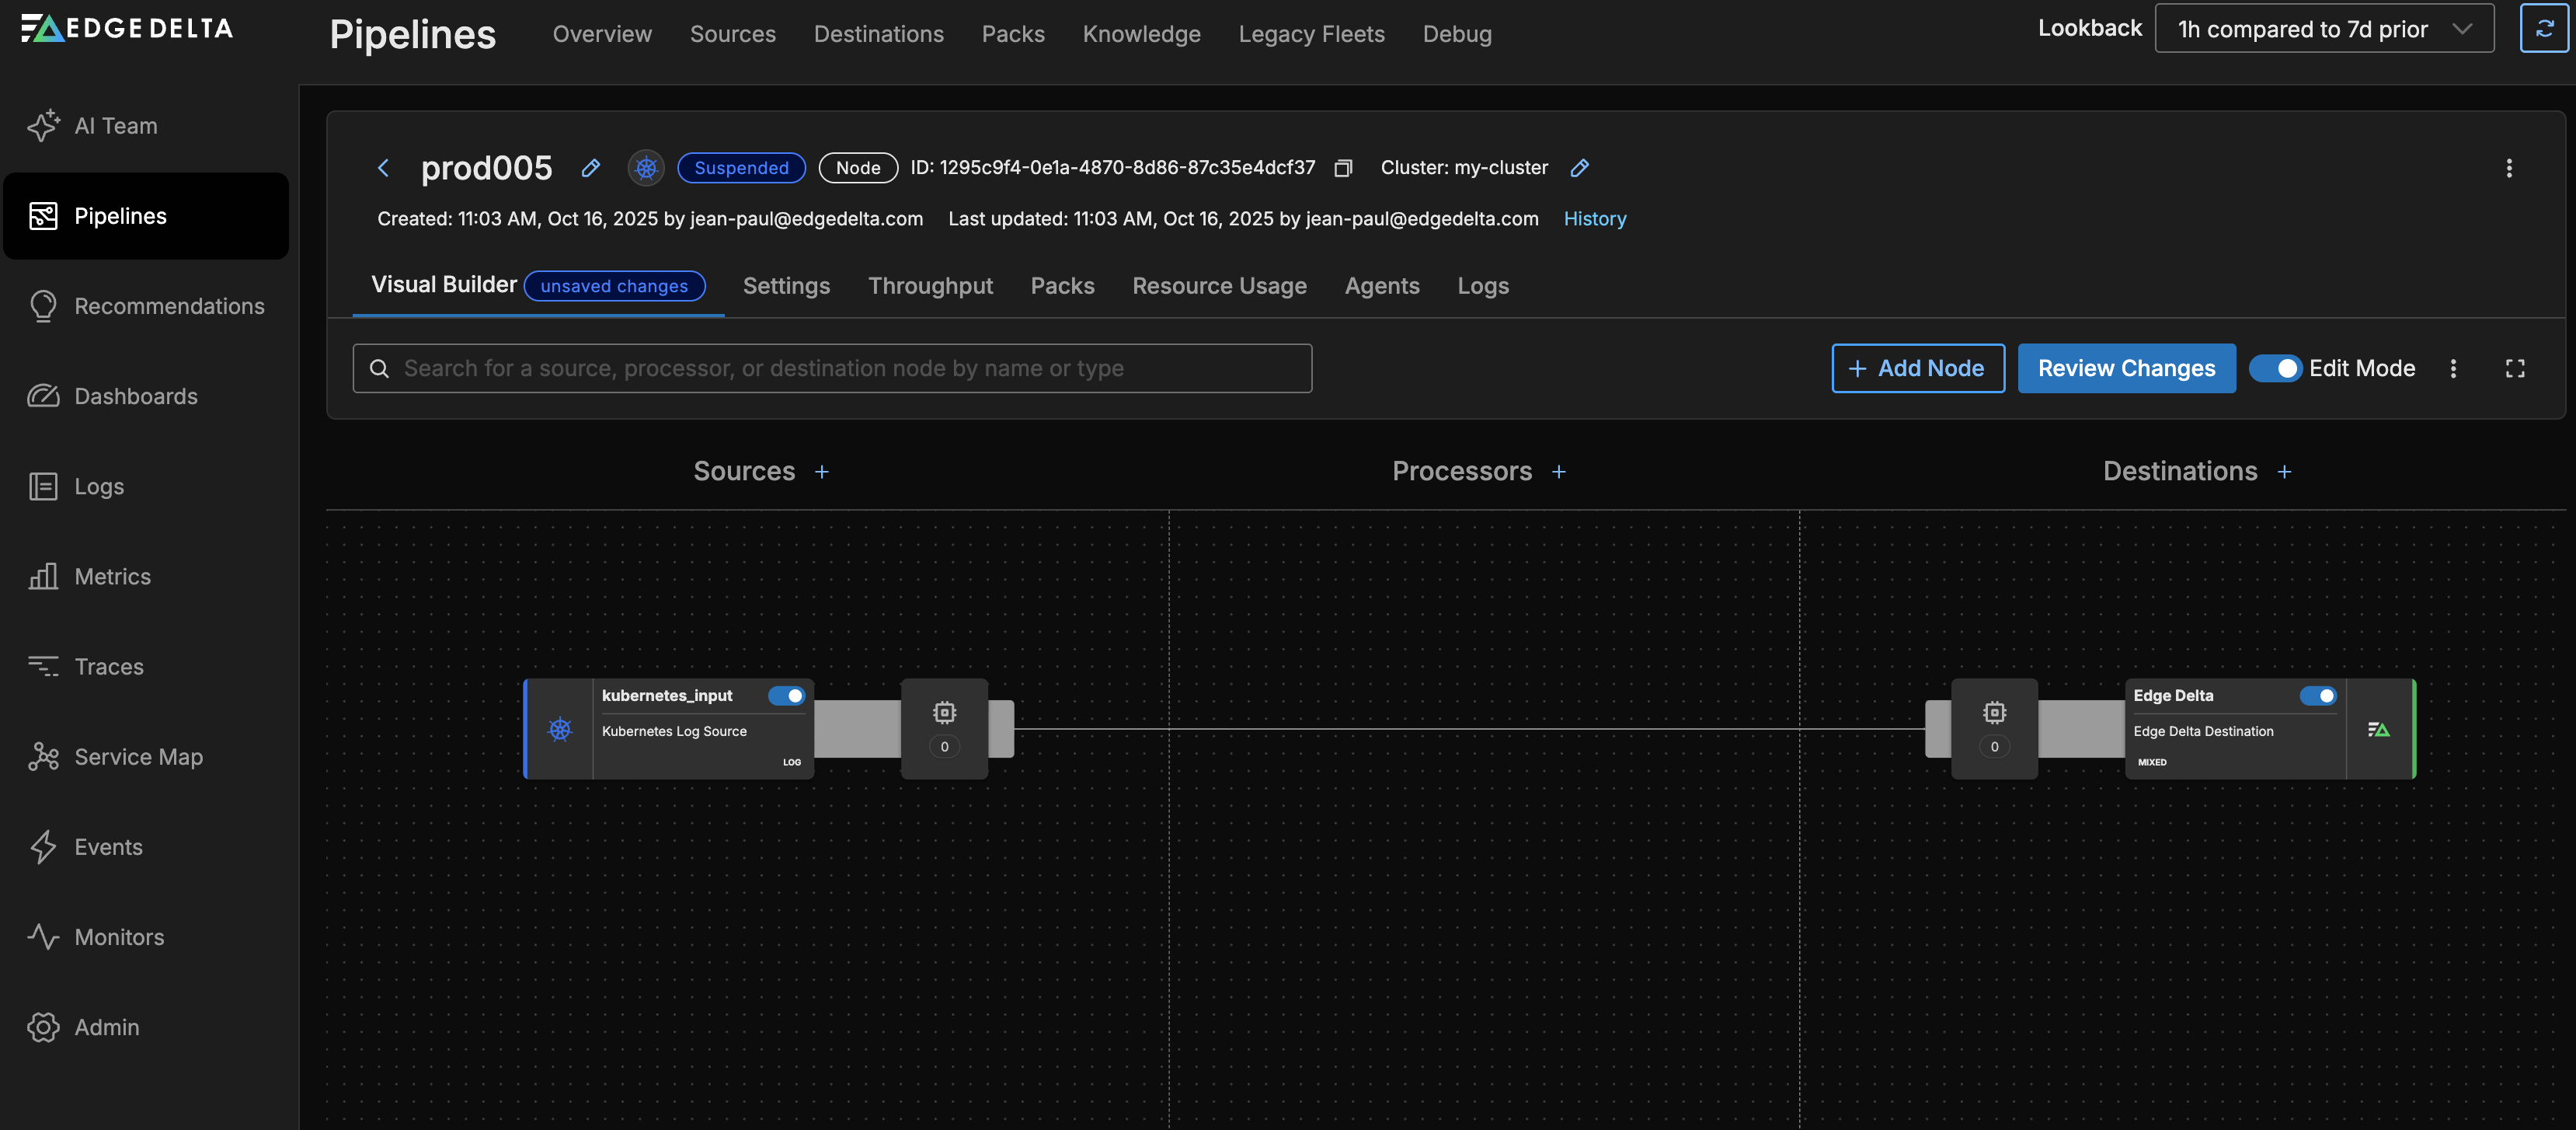Open pipeline header kebab menu
This screenshot has width=2576, height=1130.
2508,168
